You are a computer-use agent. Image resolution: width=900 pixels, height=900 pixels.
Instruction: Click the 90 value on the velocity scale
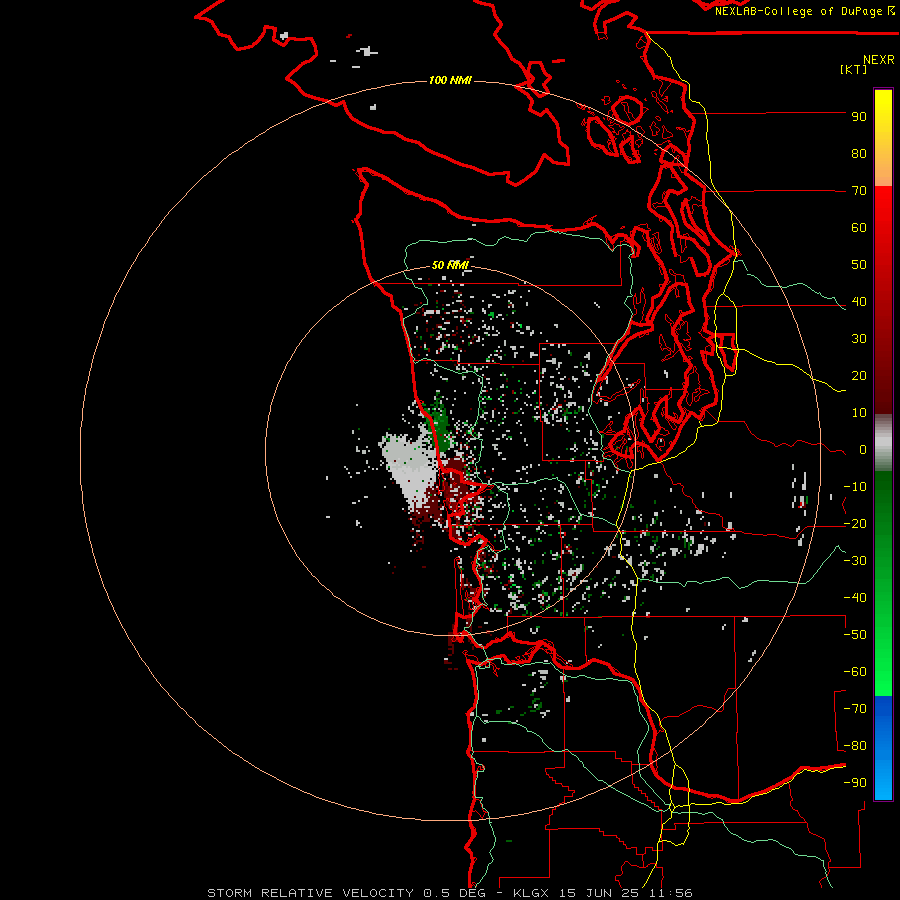point(859,117)
